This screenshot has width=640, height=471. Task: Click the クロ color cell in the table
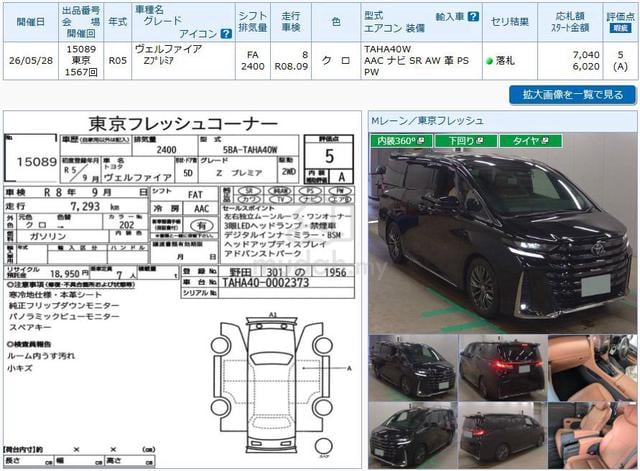(x=336, y=61)
